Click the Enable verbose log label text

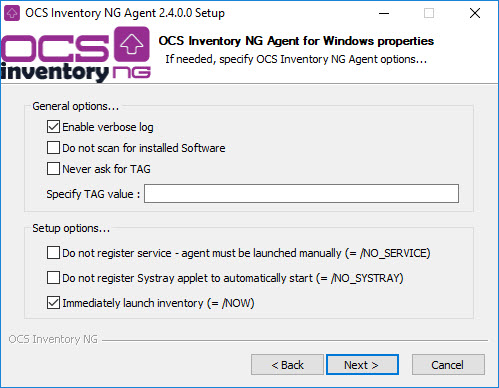point(108,127)
